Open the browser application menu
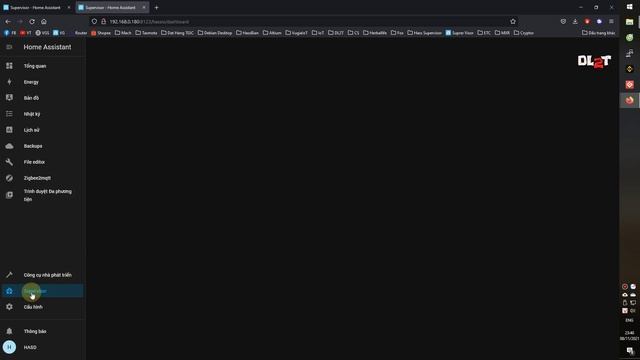The width and height of the screenshot is (640, 360). click(x=611, y=21)
